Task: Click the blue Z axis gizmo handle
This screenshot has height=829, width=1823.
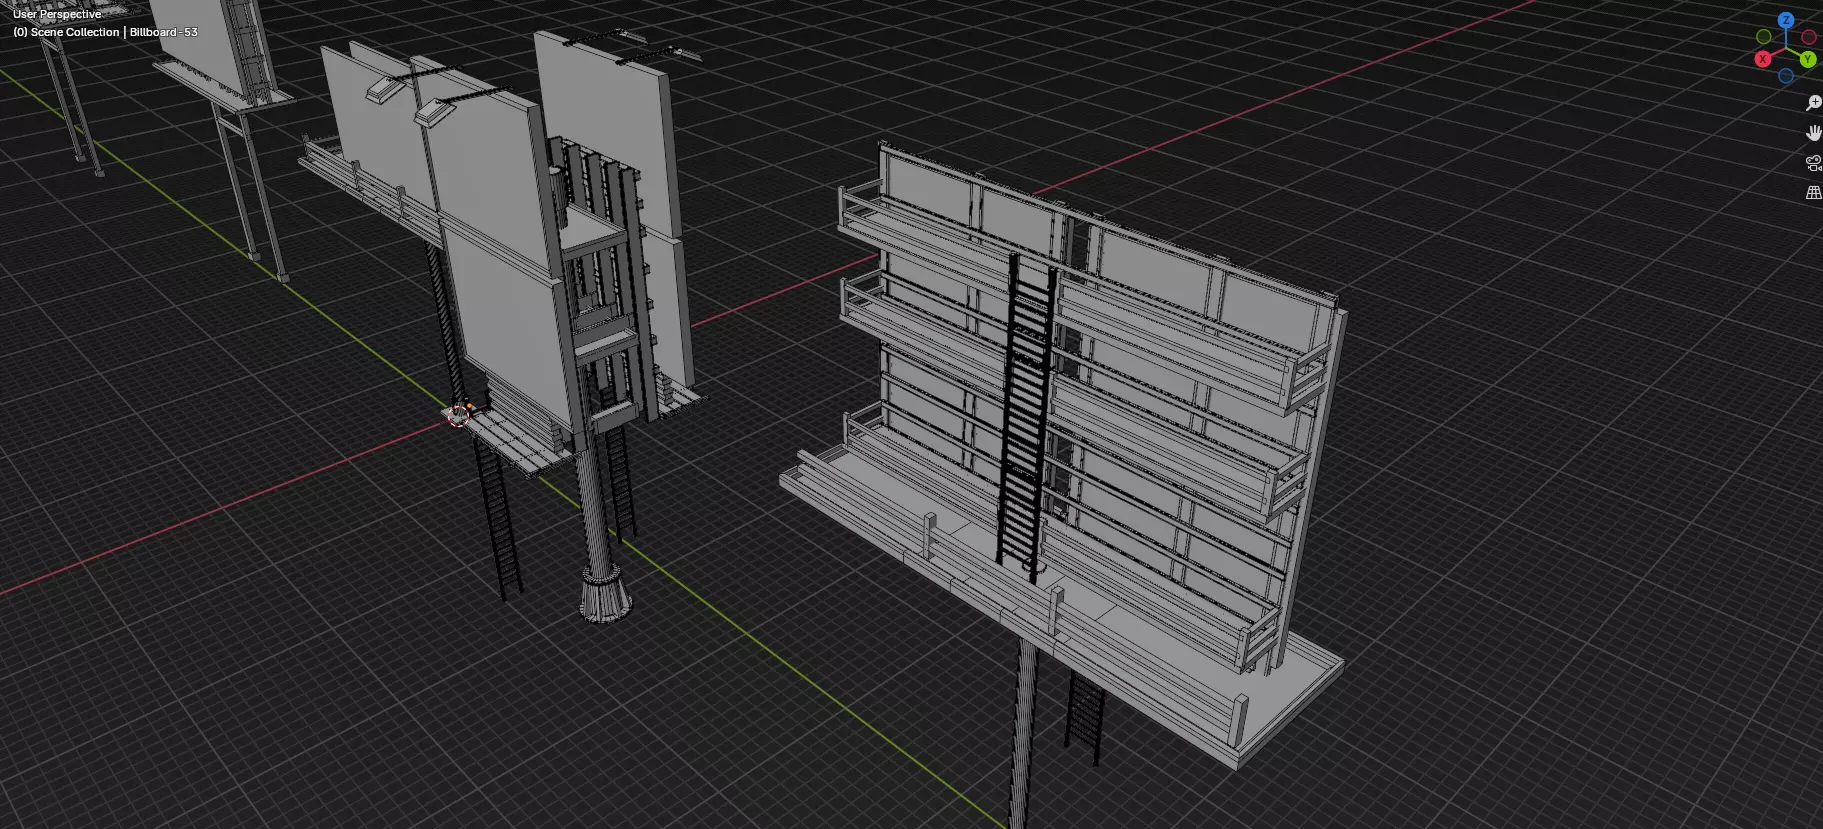Action: 1786,20
